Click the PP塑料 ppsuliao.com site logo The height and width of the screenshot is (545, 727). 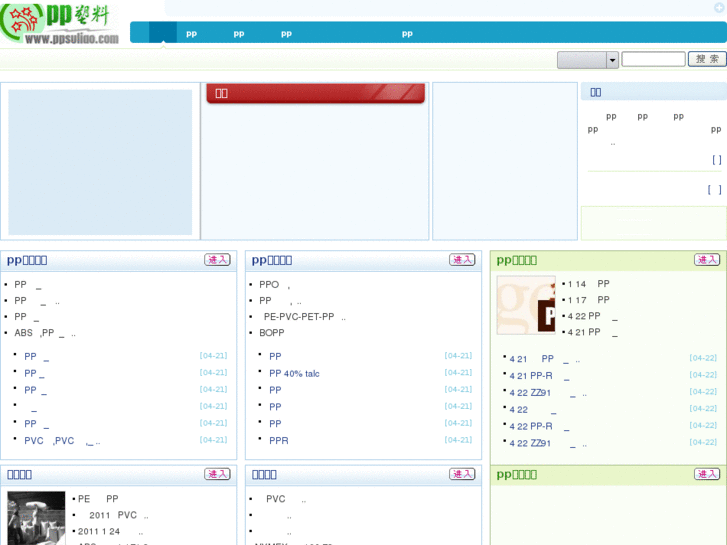coord(60,23)
